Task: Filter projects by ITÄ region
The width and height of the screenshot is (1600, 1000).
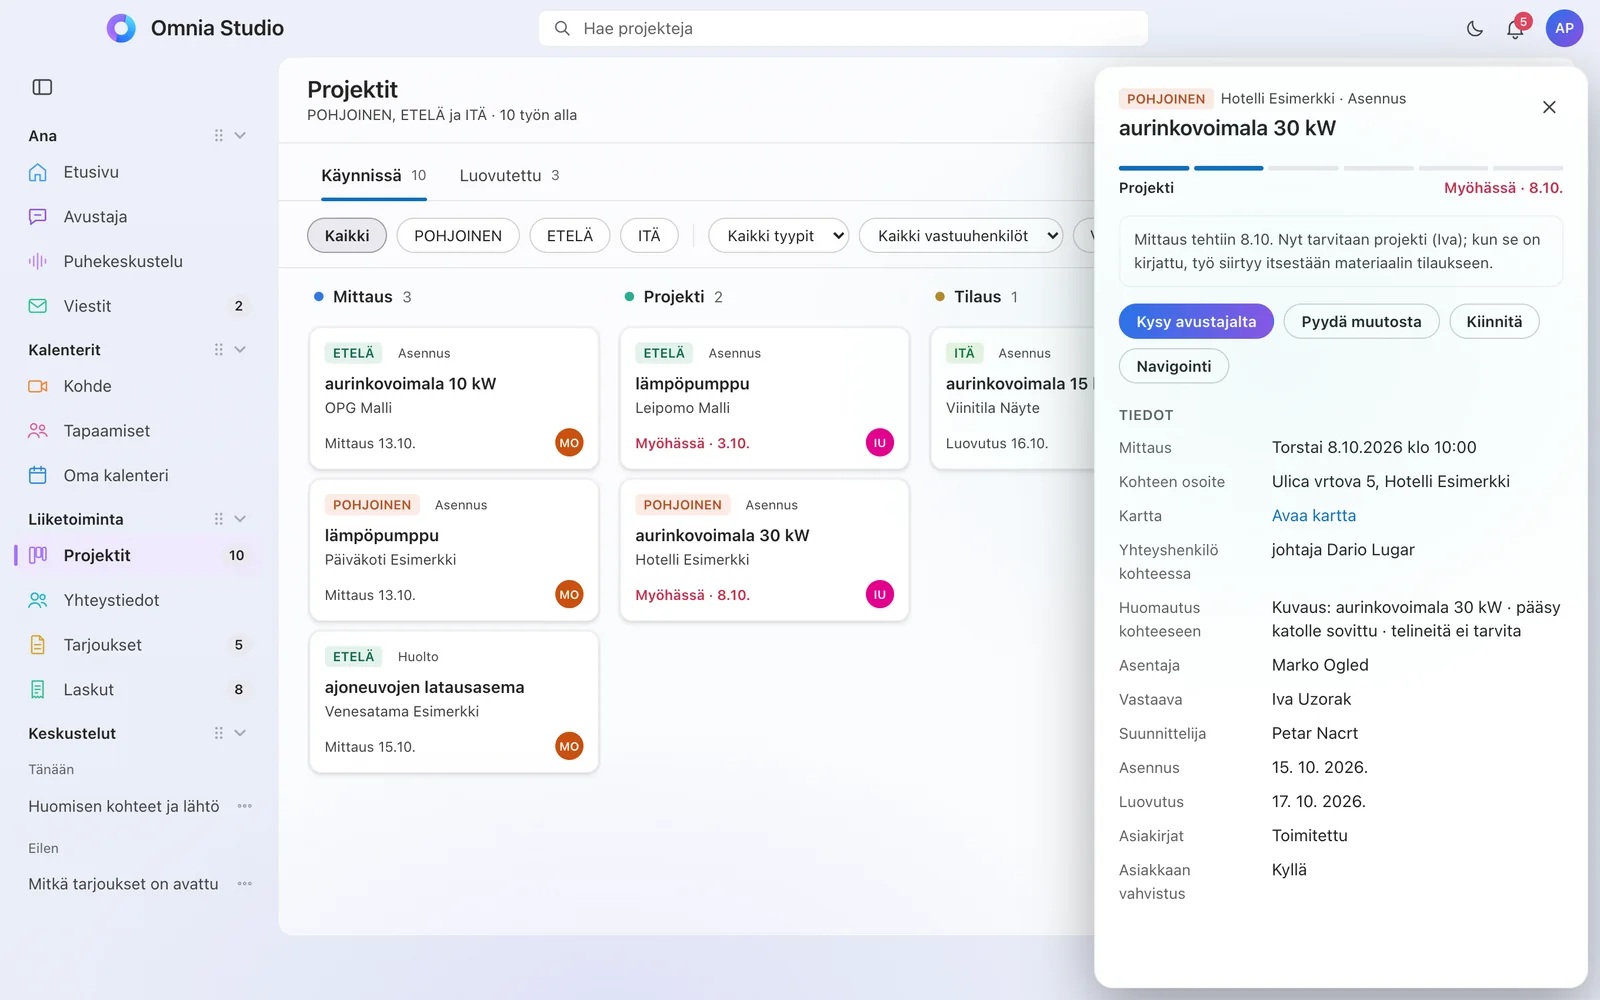Action: pyautogui.click(x=649, y=236)
